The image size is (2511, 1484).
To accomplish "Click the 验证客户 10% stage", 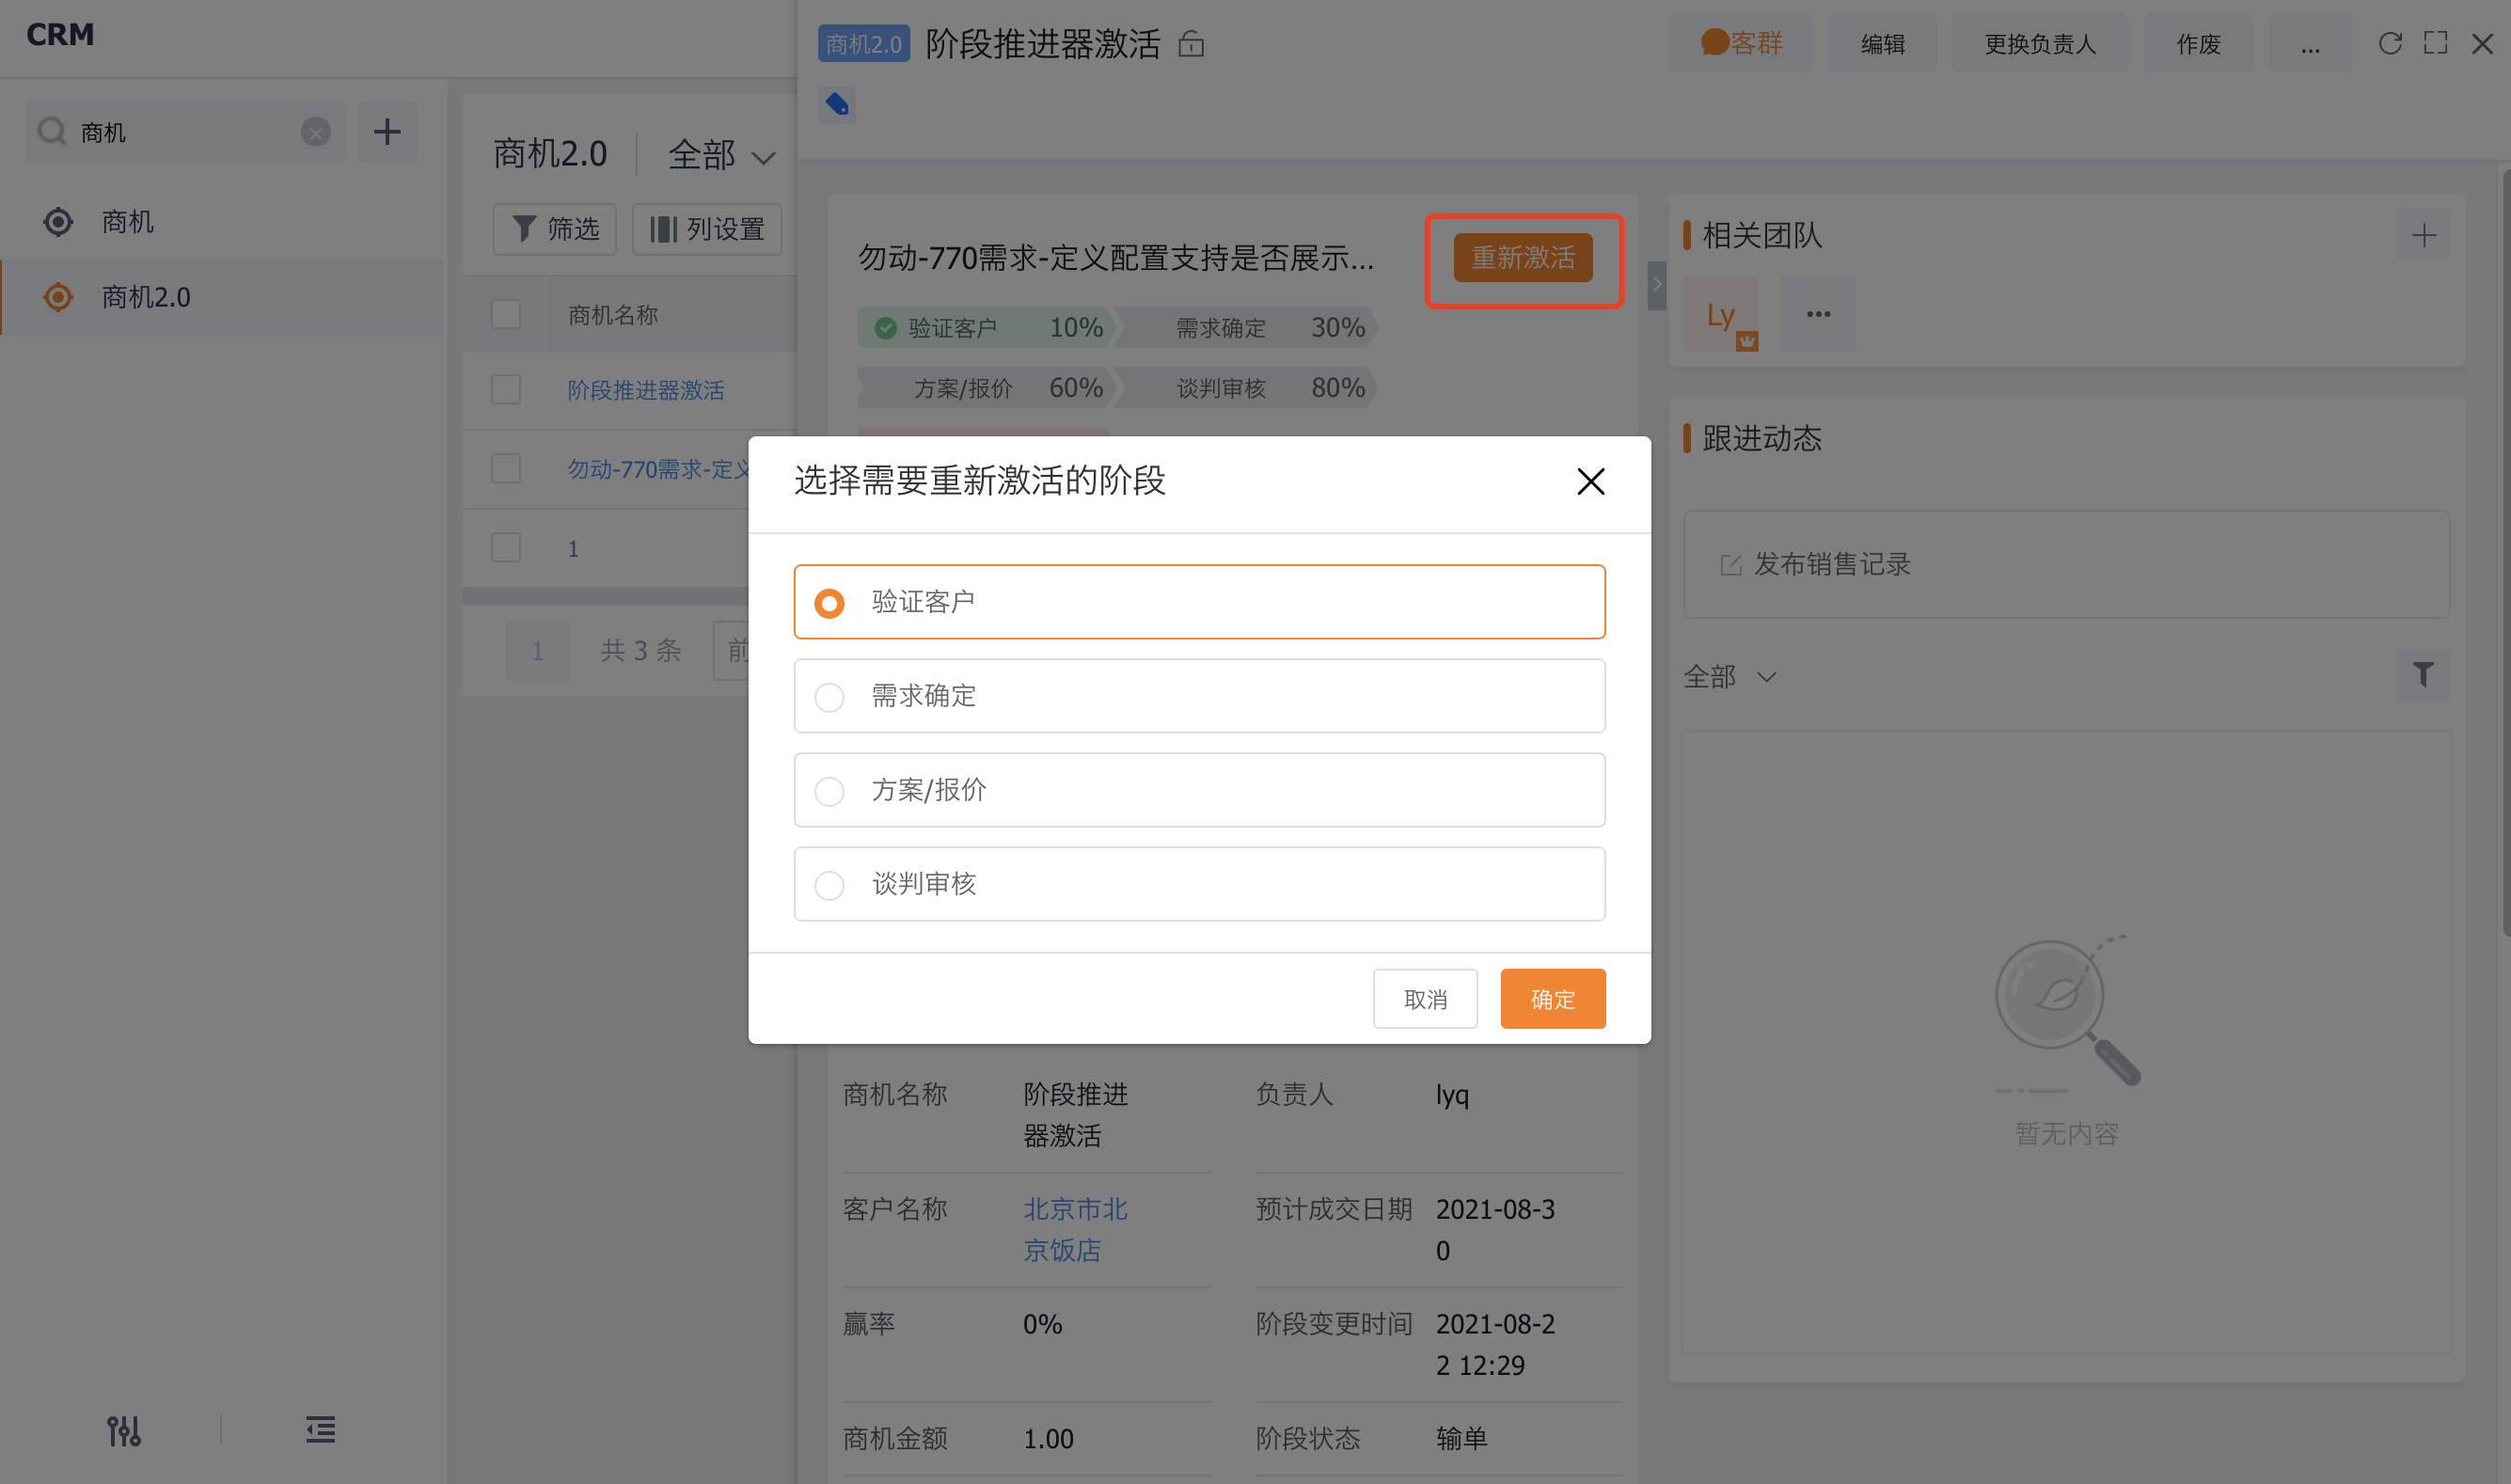I will [987, 328].
